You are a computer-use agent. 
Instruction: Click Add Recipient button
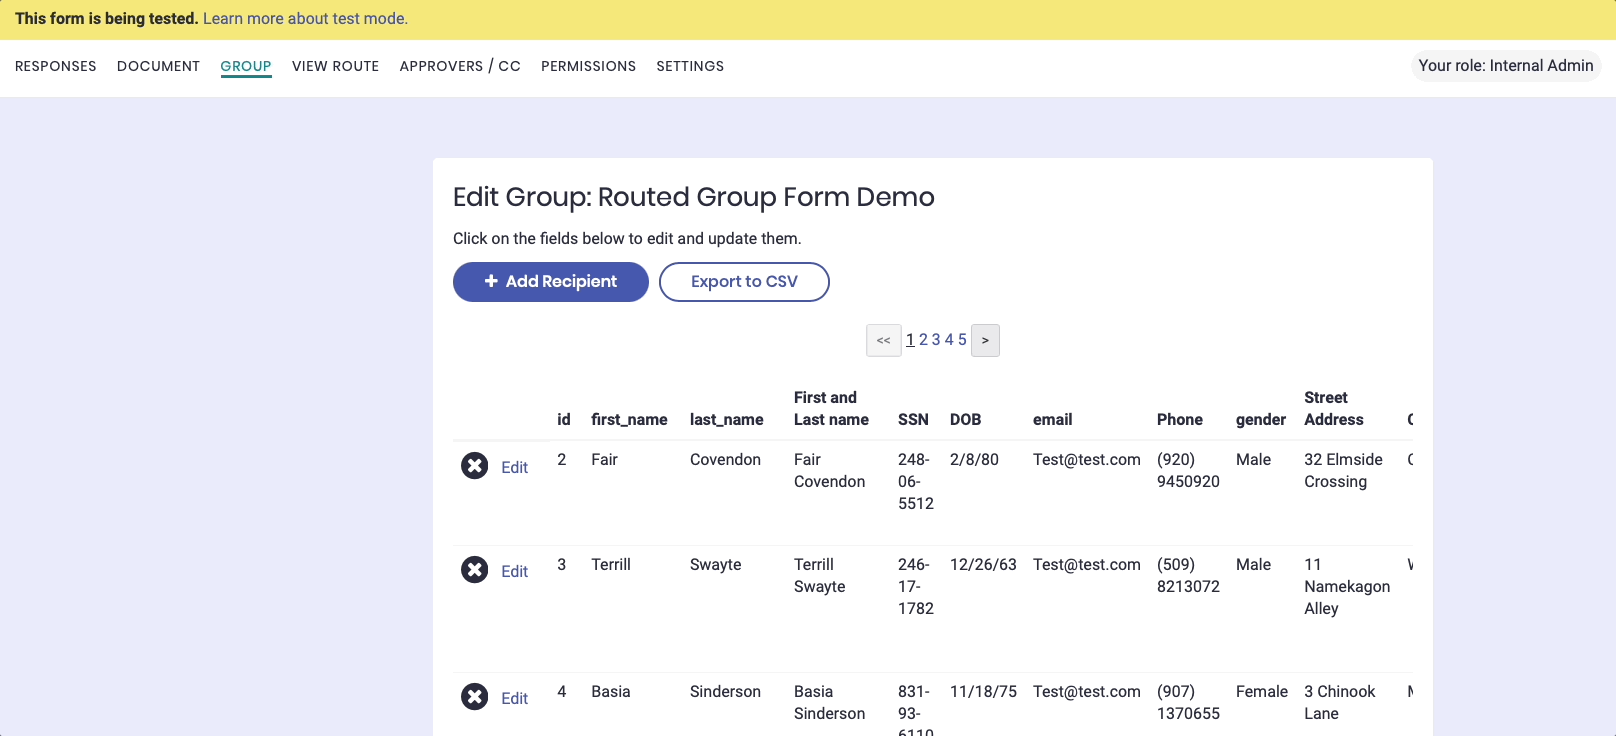(550, 282)
